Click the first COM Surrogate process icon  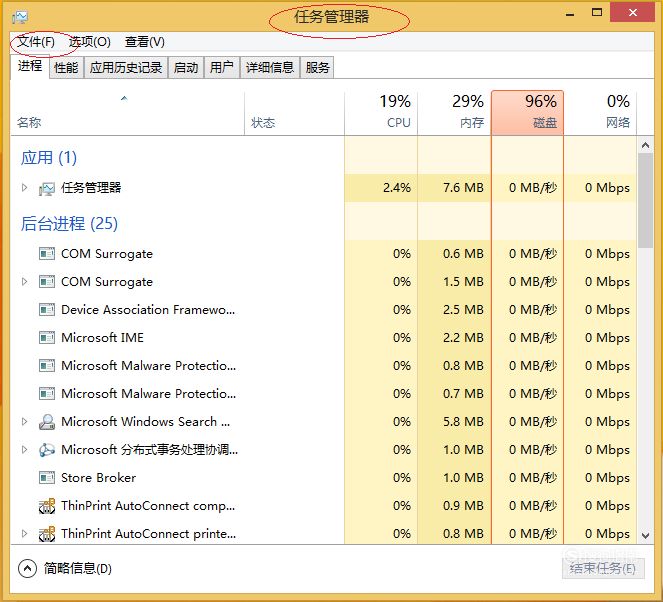pos(47,254)
